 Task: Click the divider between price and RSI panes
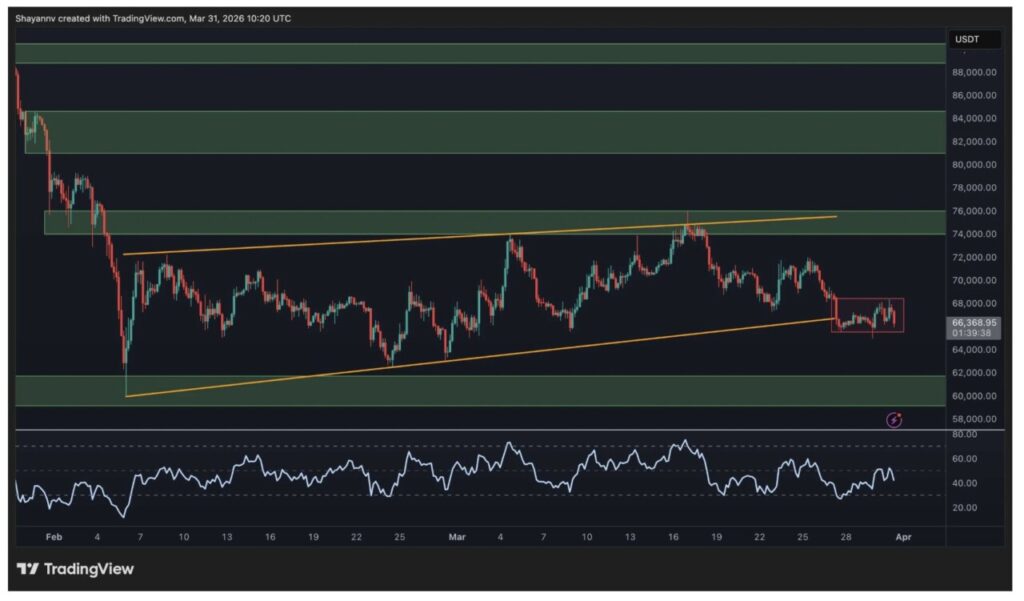(x=480, y=430)
